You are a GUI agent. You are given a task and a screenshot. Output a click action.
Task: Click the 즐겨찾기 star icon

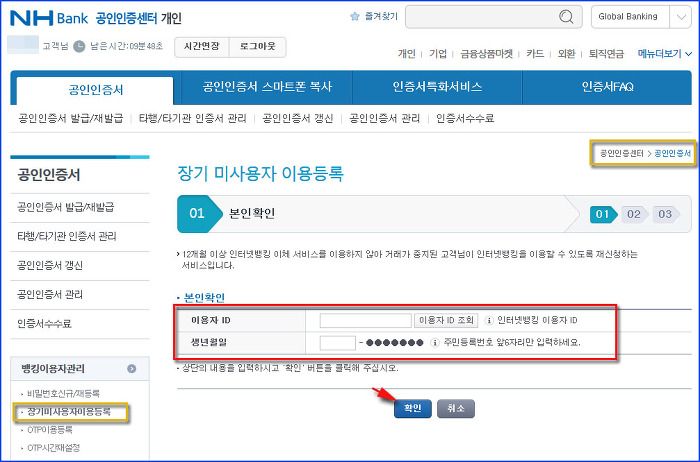[355, 17]
